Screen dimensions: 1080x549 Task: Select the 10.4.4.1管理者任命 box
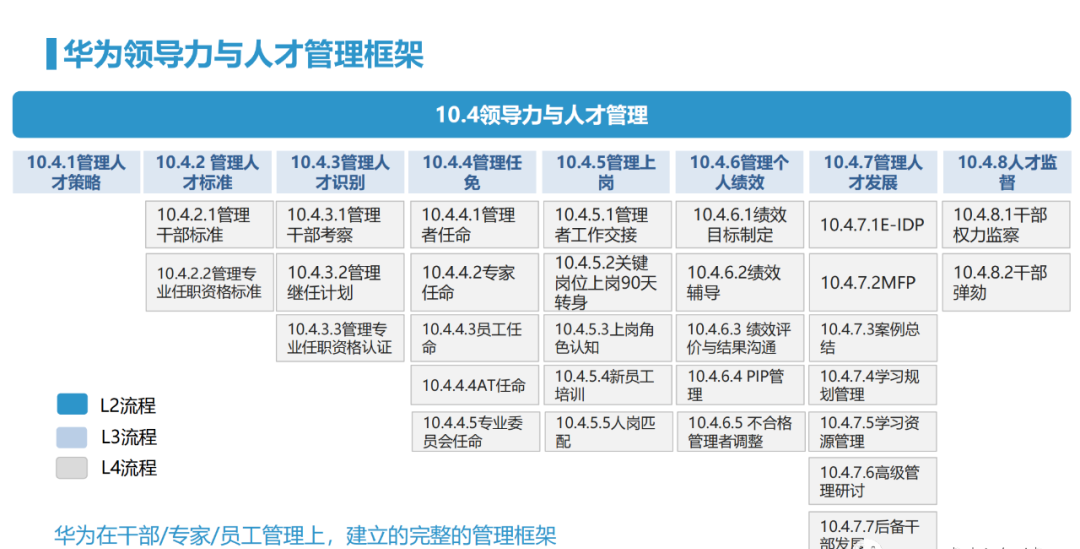pos(475,225)
